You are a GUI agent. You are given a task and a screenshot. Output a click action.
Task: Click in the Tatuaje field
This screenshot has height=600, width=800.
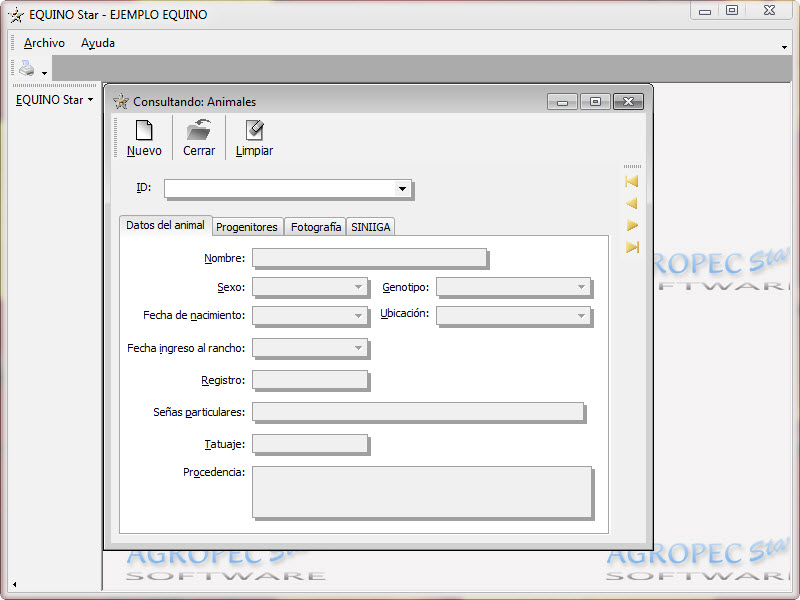[x=310, y=444]
